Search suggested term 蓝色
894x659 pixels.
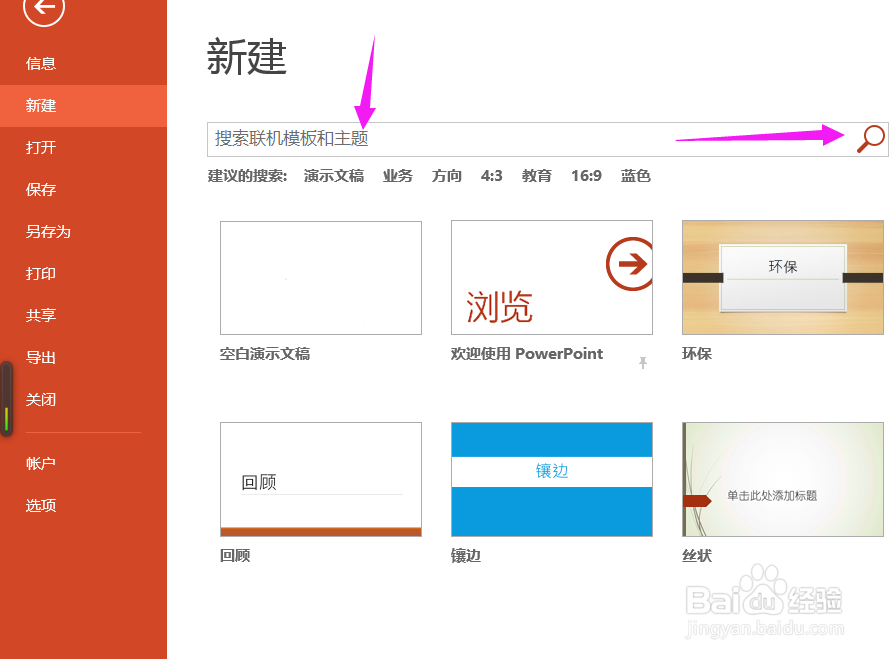point(635,176)
